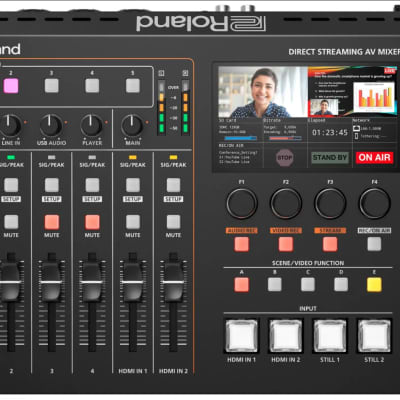Click the F3 rotary knob

[330, 203]
